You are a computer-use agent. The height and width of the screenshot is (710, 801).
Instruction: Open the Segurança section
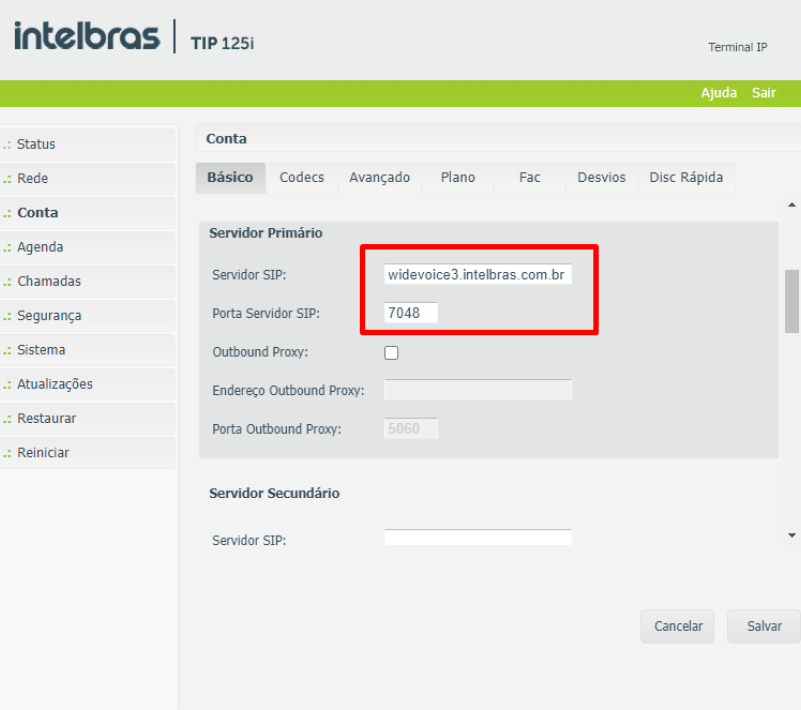pos(88,315)
